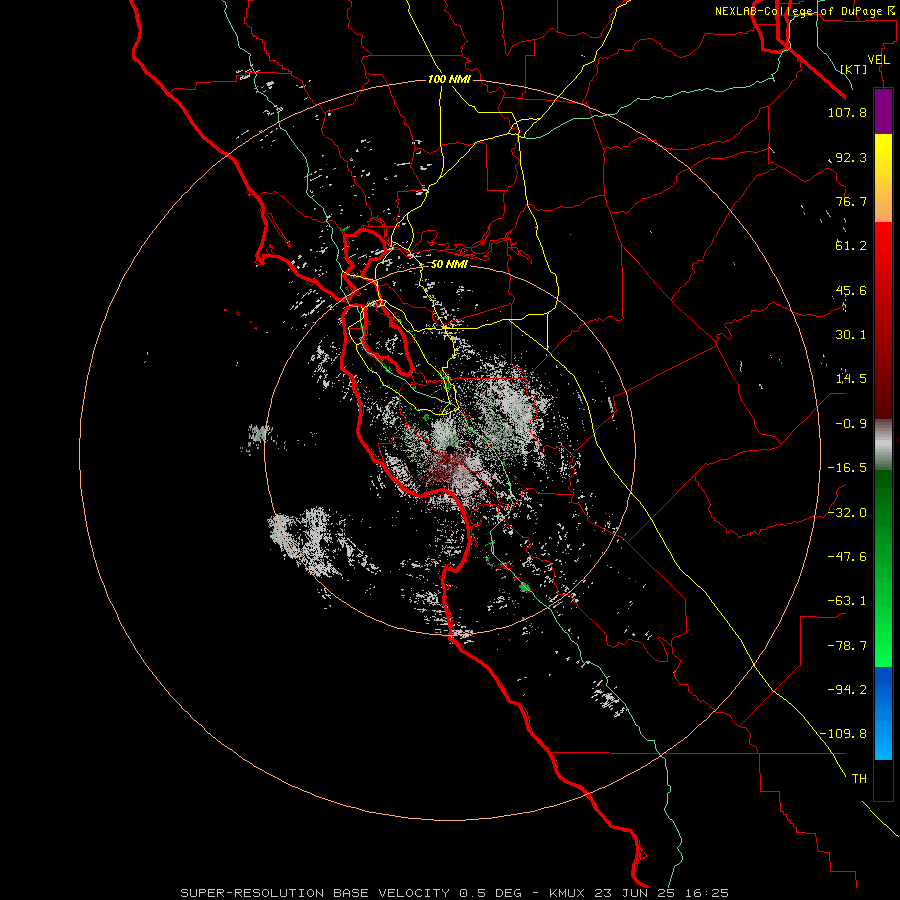Pick the yellow-orange segment of velocity scale

[x=883, y=178]
